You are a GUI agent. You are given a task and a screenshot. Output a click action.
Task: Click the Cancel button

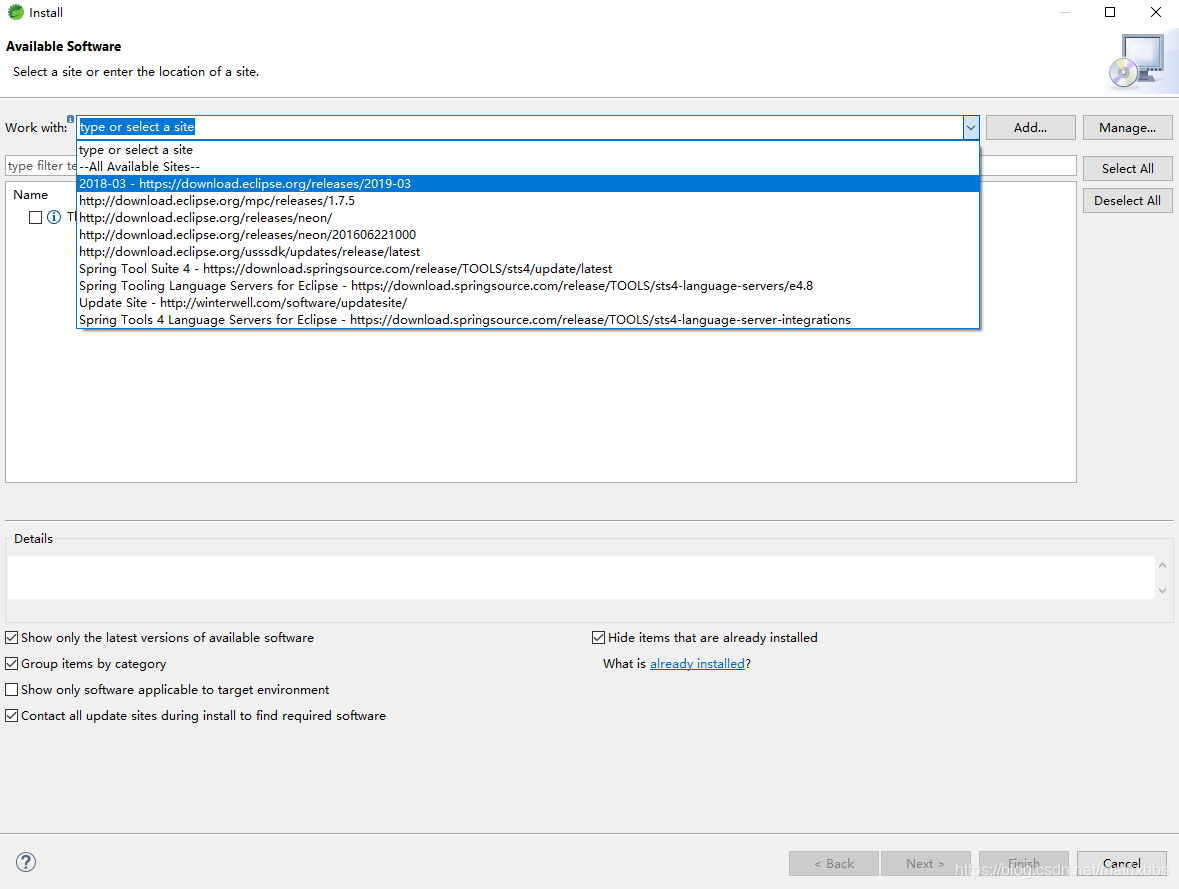coord(1121,863)
